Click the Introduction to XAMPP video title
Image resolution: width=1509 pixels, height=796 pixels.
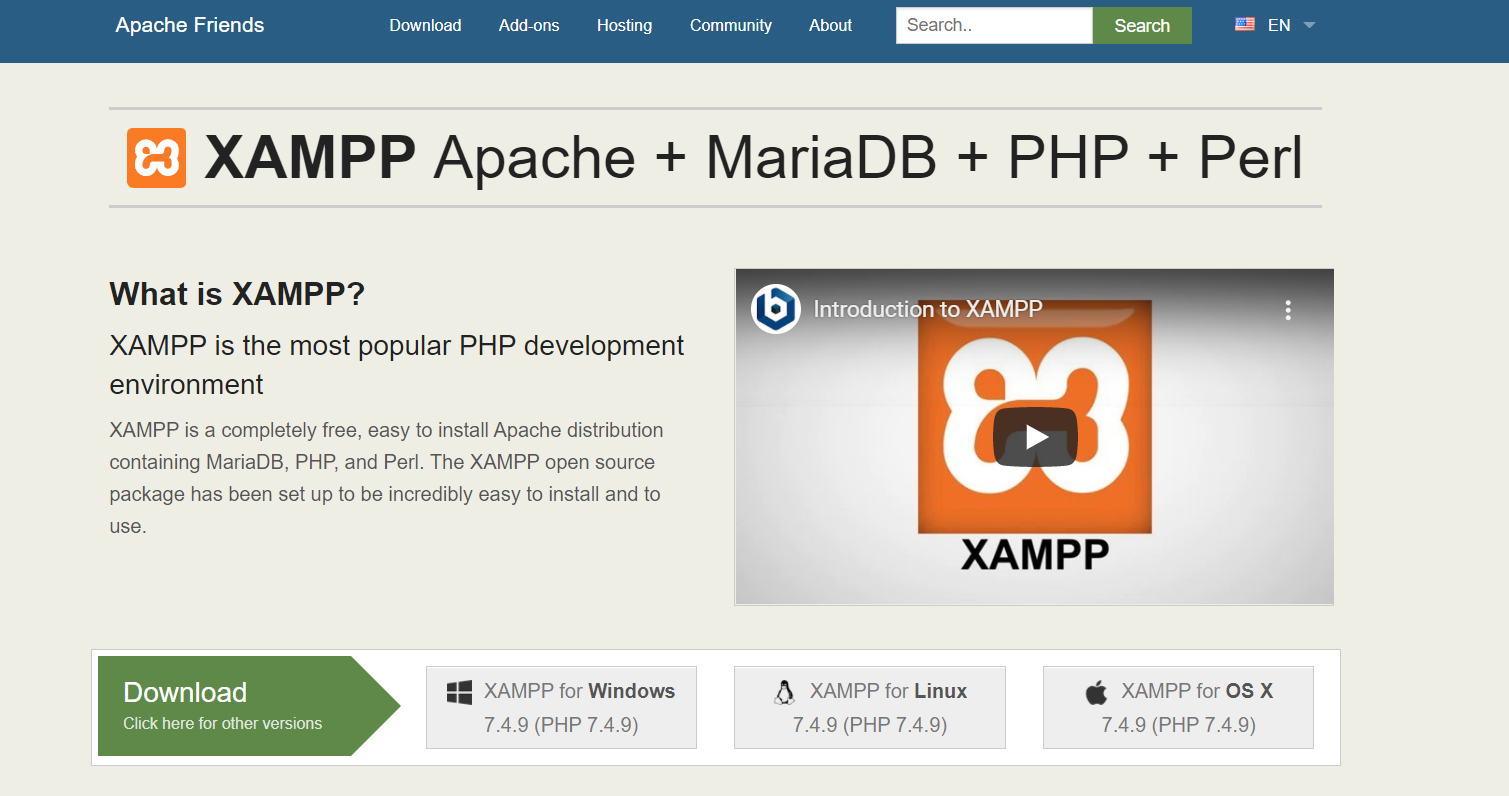[x=927, y=309]
